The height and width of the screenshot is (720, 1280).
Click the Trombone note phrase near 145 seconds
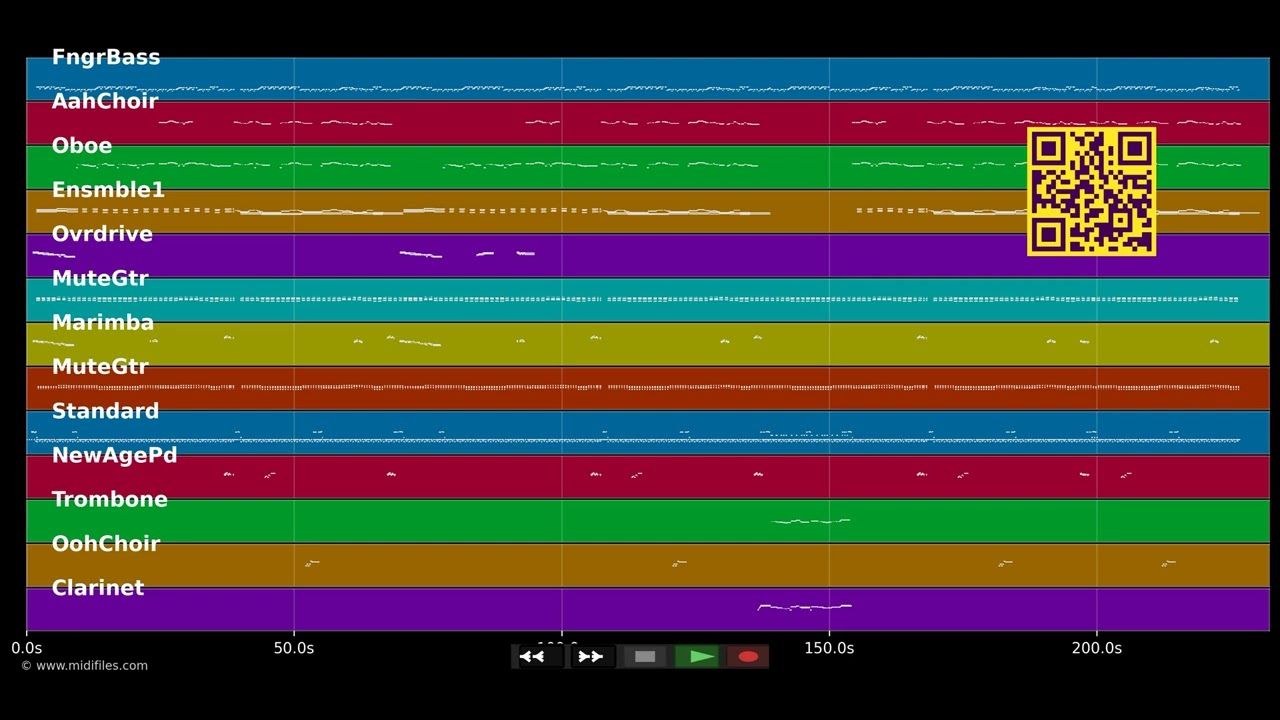(x=811, y=521)
